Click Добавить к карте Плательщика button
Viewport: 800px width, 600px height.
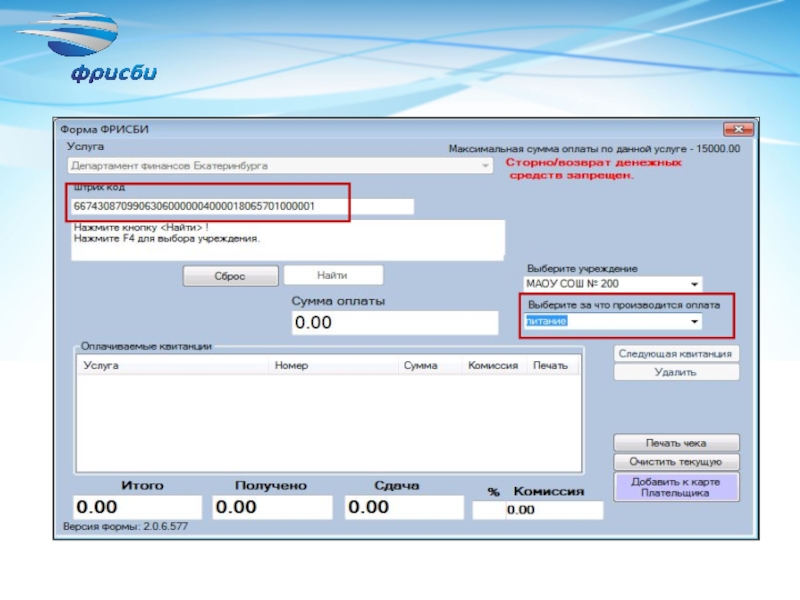[x=676, y=487]
